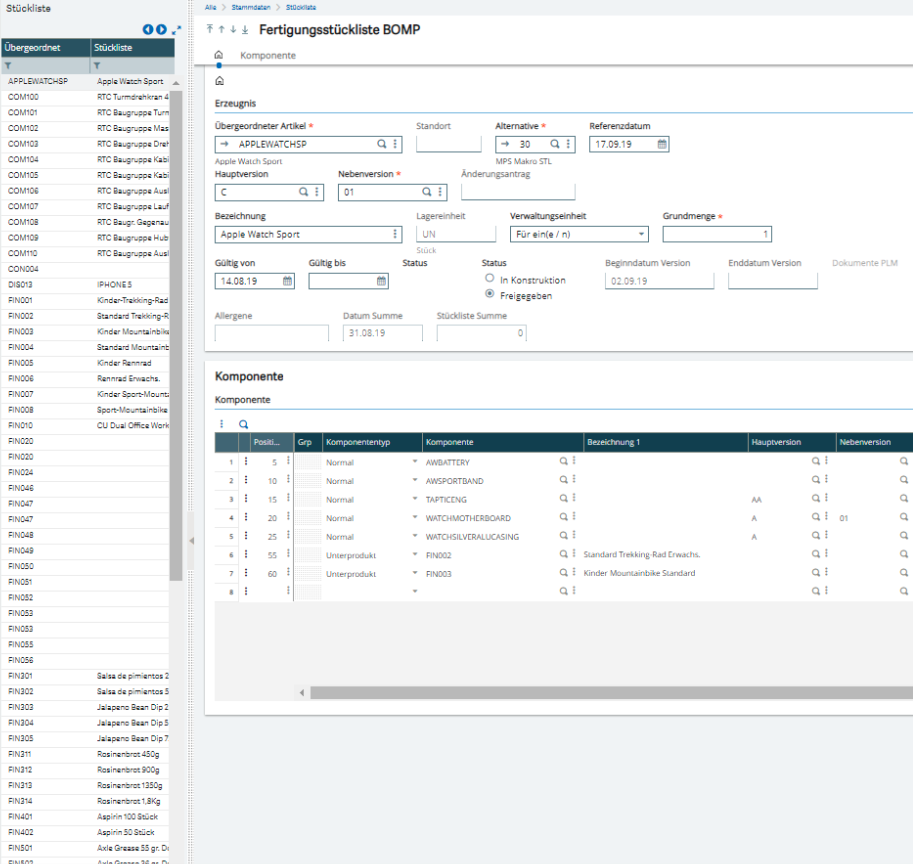Filter the Übergeordnet column

8,66
